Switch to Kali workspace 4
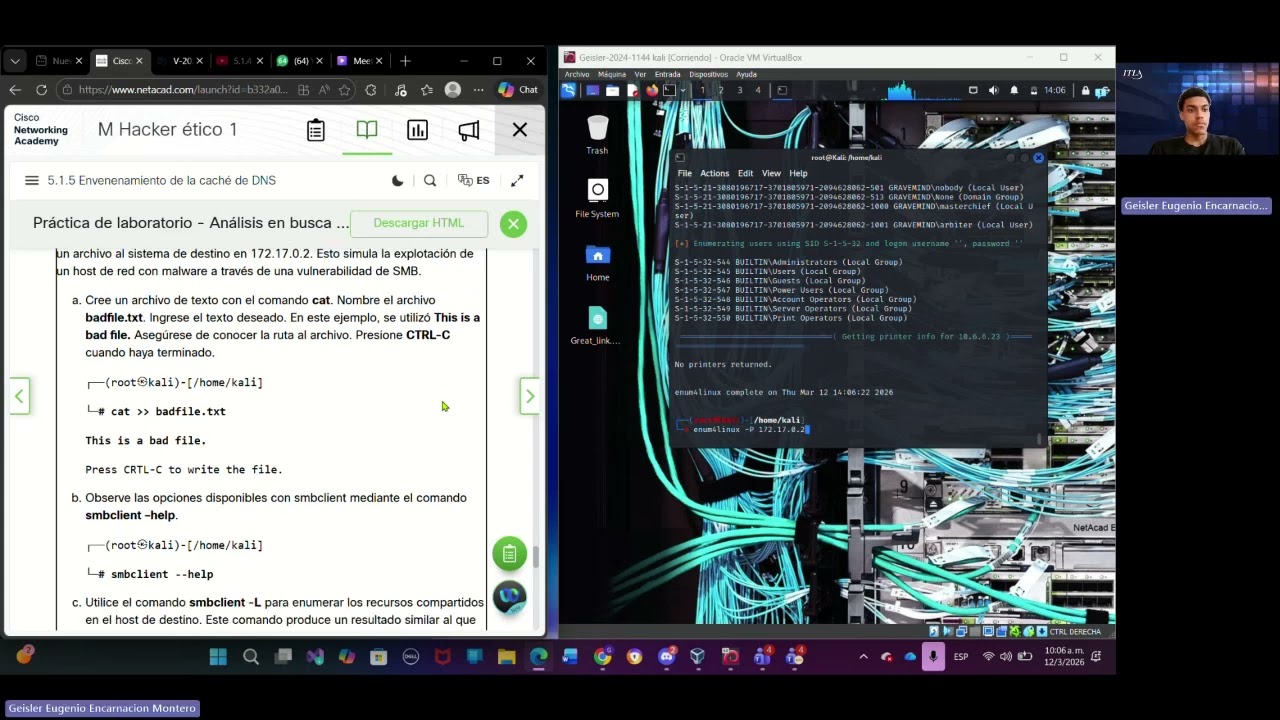Image resolution: width=1280 pixels, height=720 pixels. [x=758, y=90]
